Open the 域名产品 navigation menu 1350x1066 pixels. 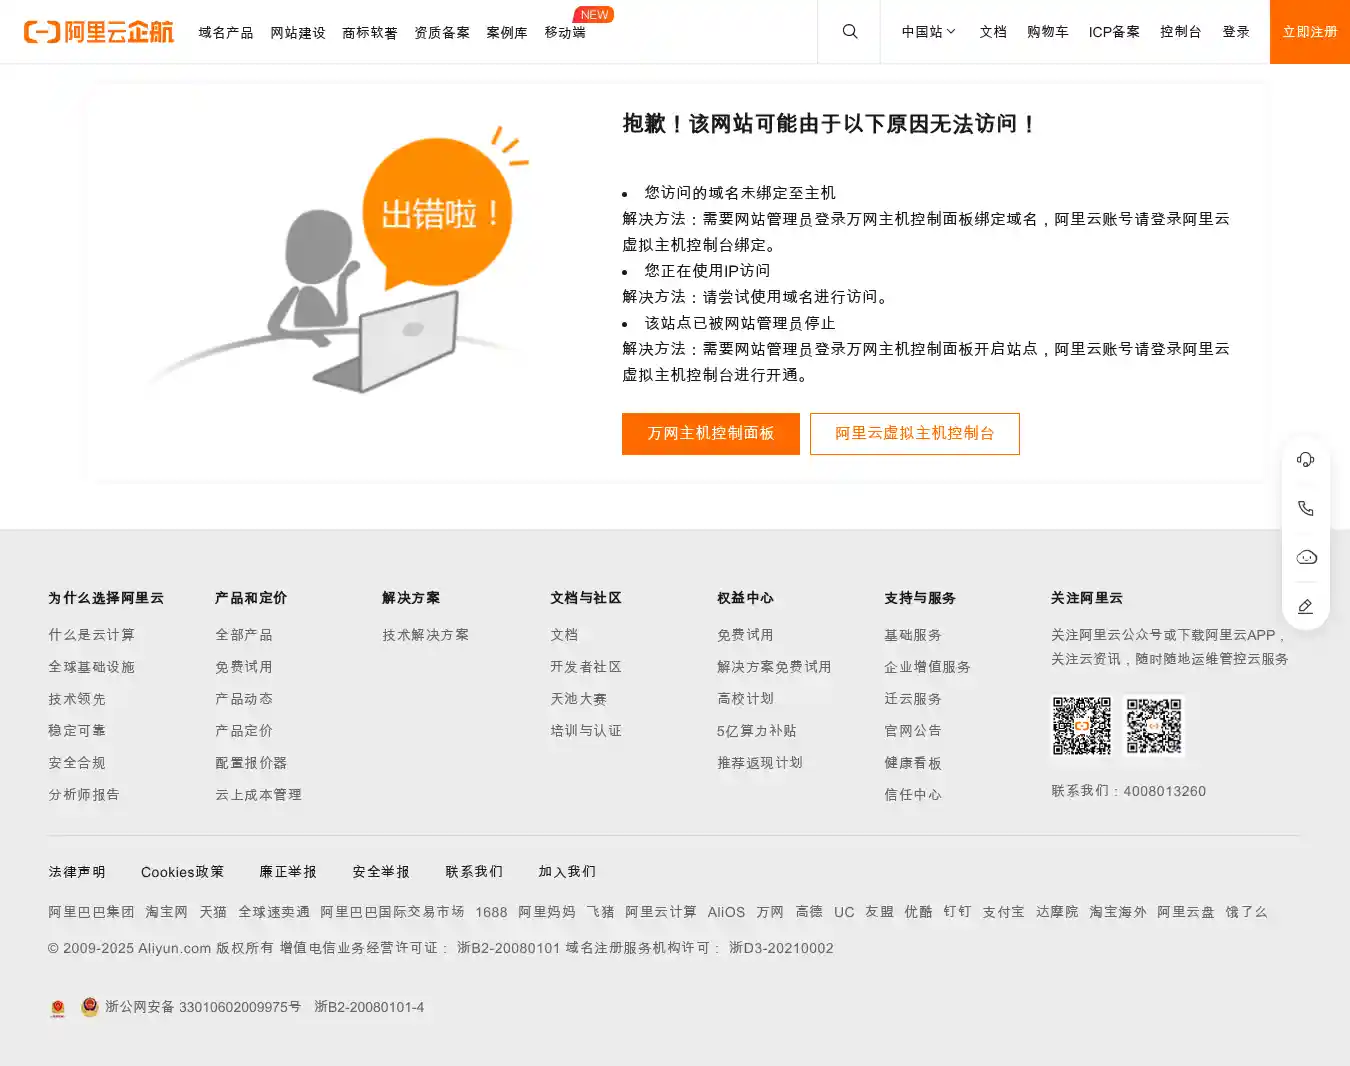(226, 33)
